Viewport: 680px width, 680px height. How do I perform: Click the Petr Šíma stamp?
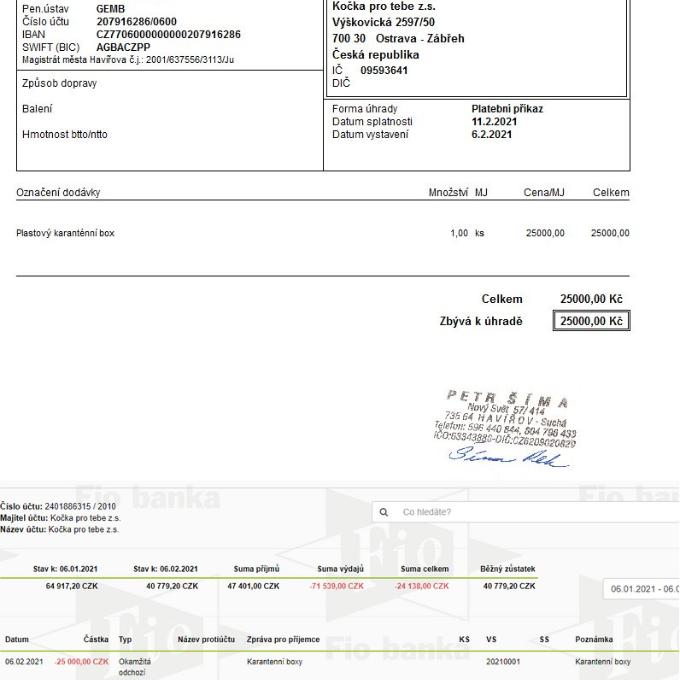(506, 418)
